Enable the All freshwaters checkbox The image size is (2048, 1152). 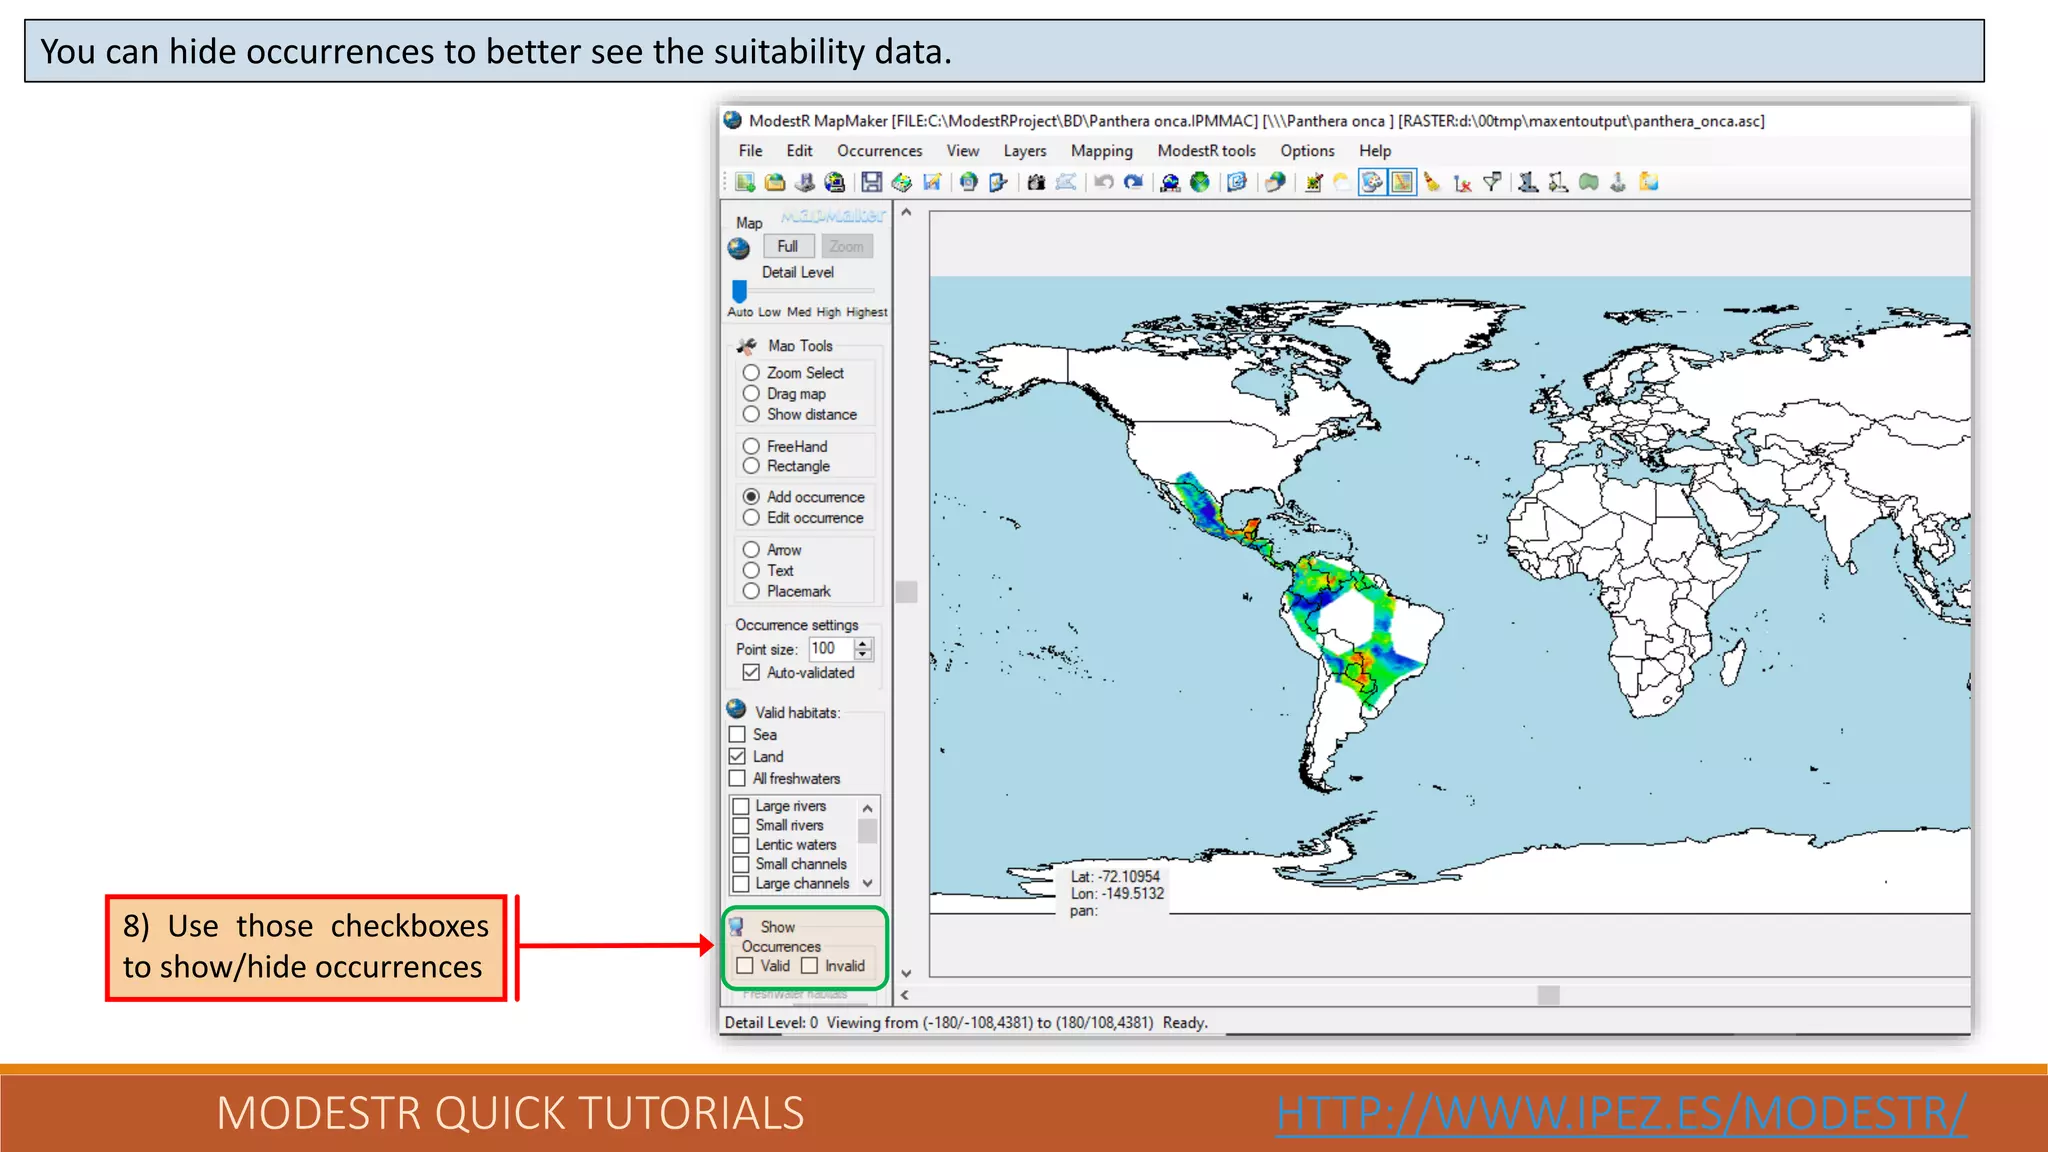737,778
